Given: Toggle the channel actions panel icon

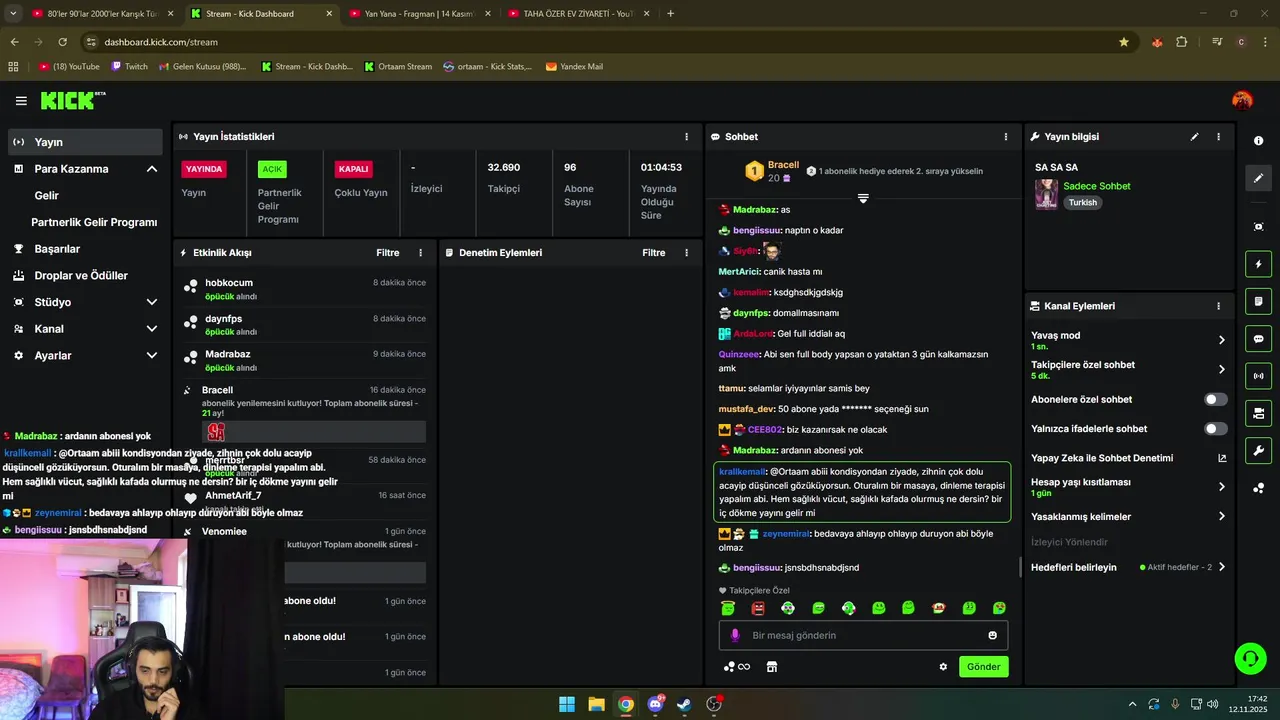Looking at the screenshot, I should [1258, 413].
